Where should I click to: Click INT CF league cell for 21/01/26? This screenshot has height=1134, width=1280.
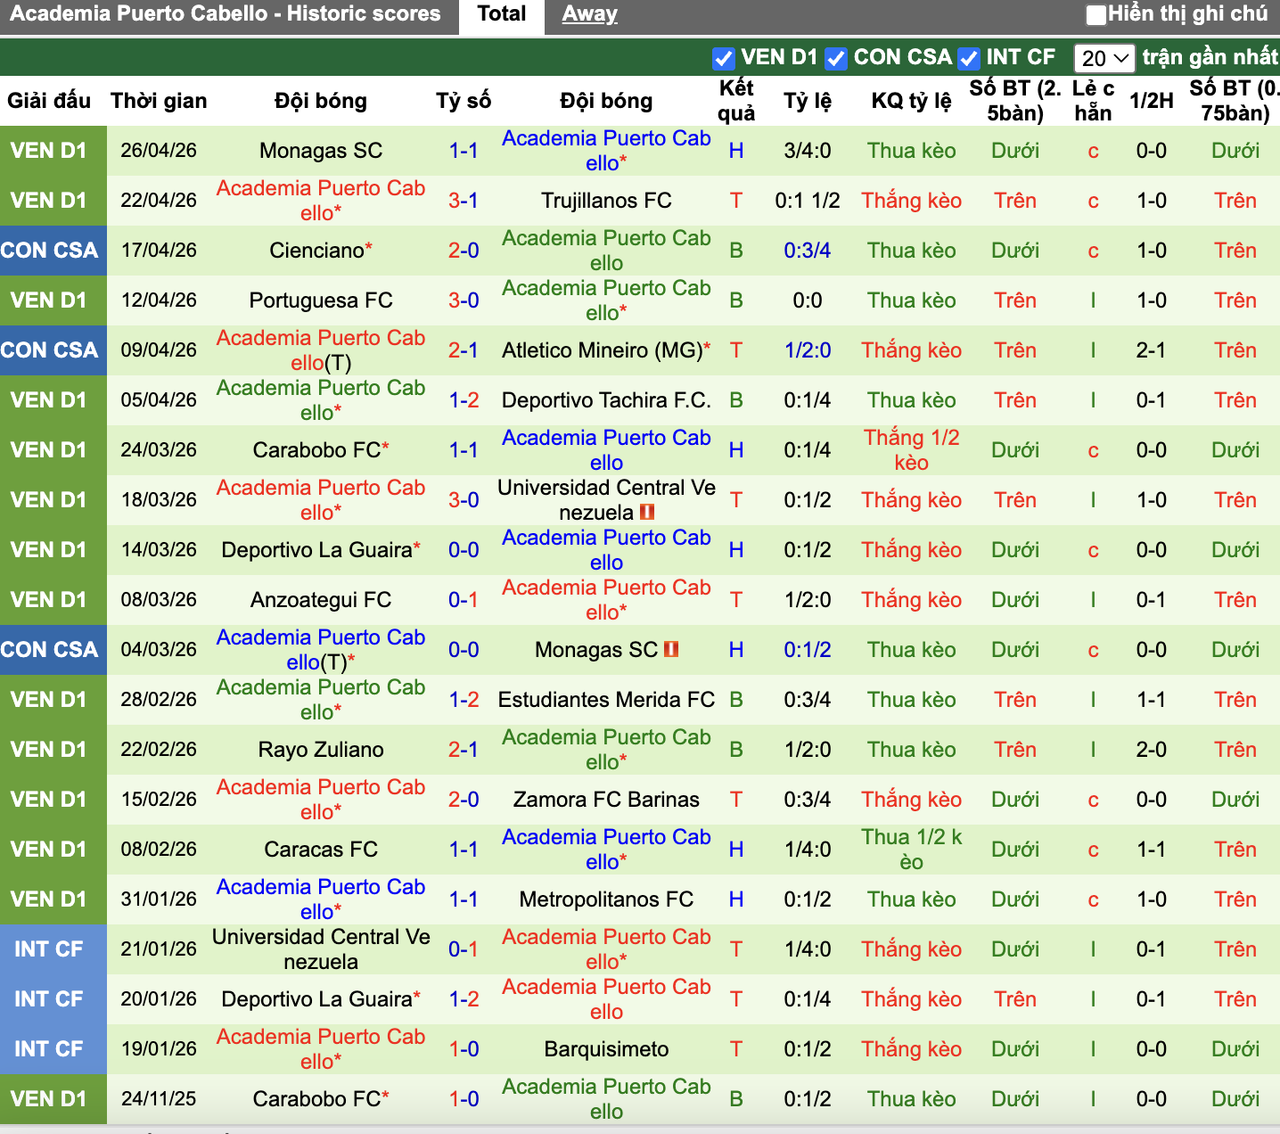[53, 949]
